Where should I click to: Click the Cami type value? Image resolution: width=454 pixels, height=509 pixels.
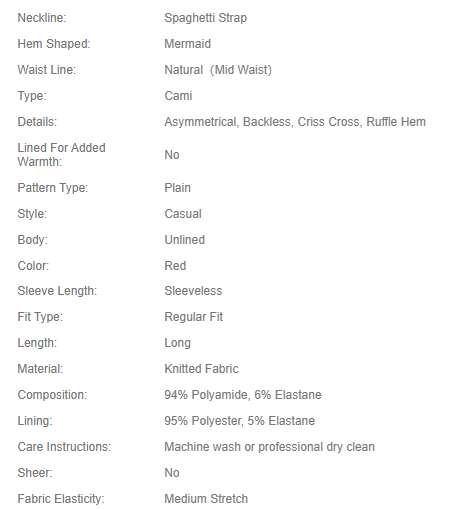[178, 96]
